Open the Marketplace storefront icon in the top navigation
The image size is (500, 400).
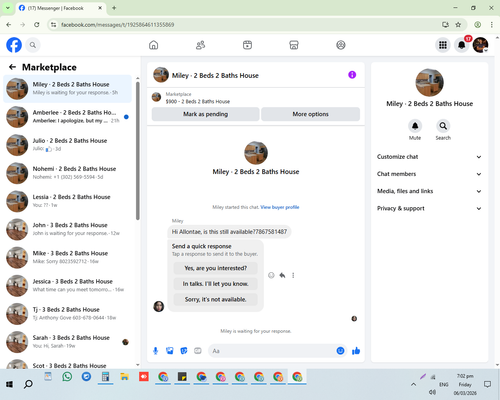pos(294,45)
